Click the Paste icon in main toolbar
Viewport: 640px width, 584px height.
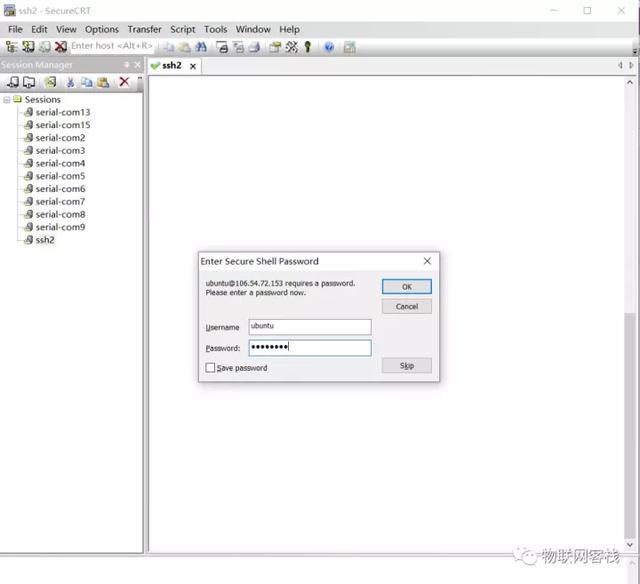[184, 47]
